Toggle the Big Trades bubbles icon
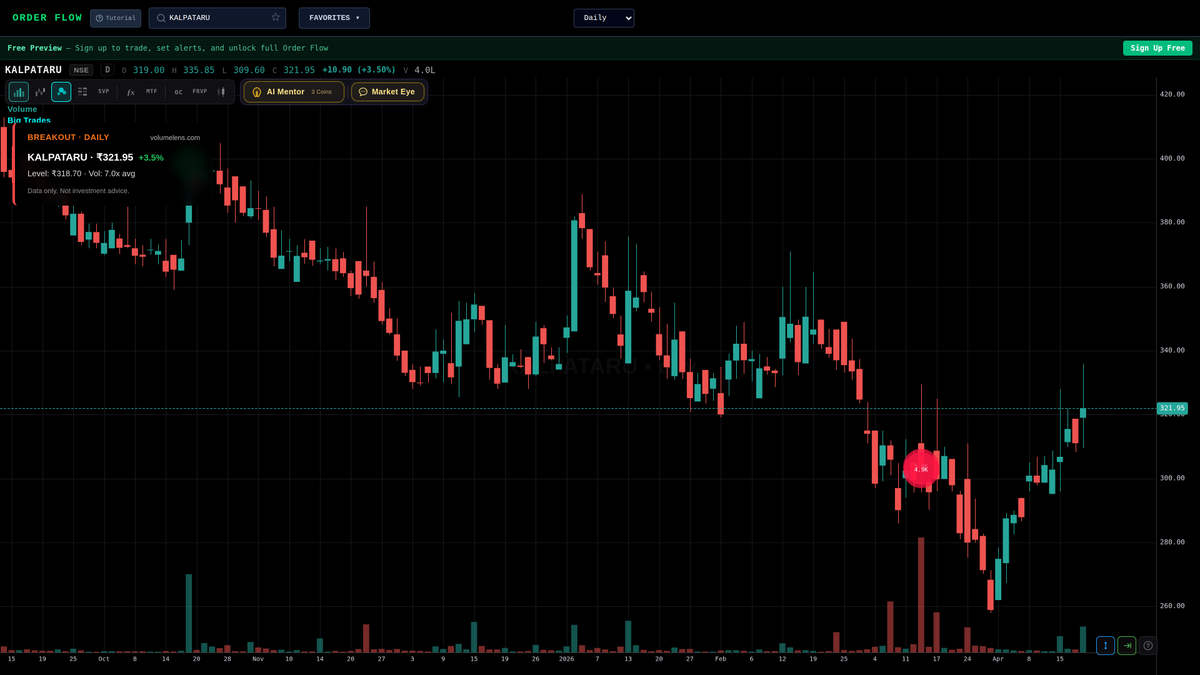The width and height of the screenshot is (1200, 675). [61, 92]
